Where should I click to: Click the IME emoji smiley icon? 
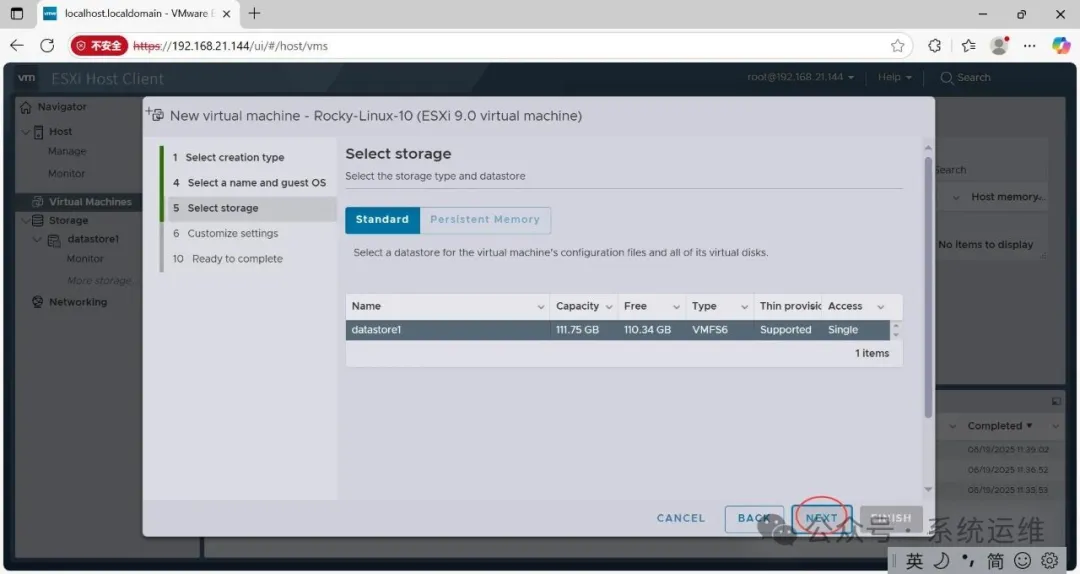[x=1023, y=560]
